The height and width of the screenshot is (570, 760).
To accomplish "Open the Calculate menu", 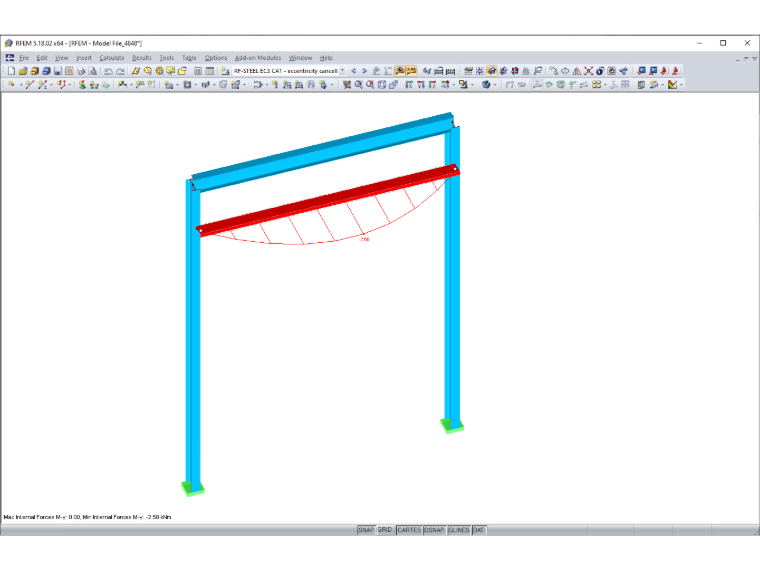I will (112, 58).
